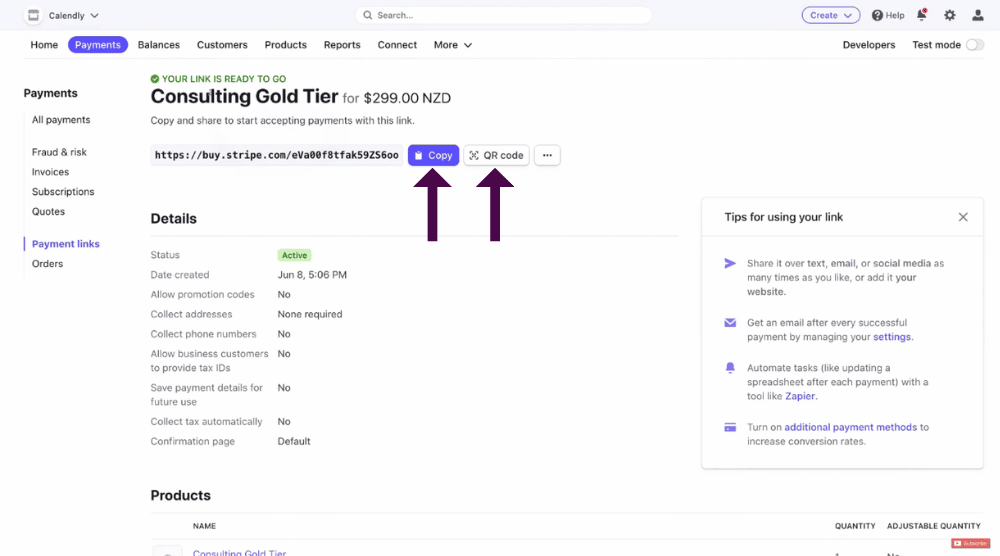Open the Create dropdown button
The height and width of the screenshot is (556, 1000).
point(830,15)
